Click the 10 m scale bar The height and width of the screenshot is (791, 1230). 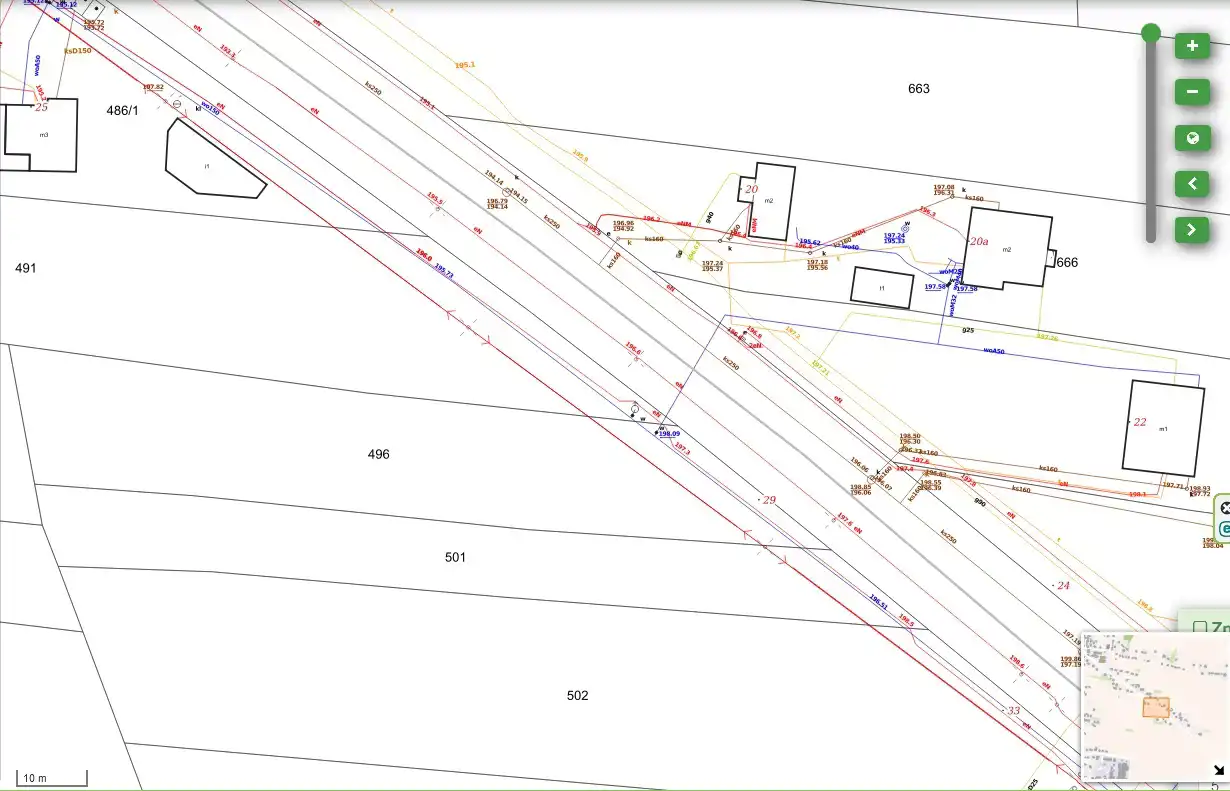point(52,778)
